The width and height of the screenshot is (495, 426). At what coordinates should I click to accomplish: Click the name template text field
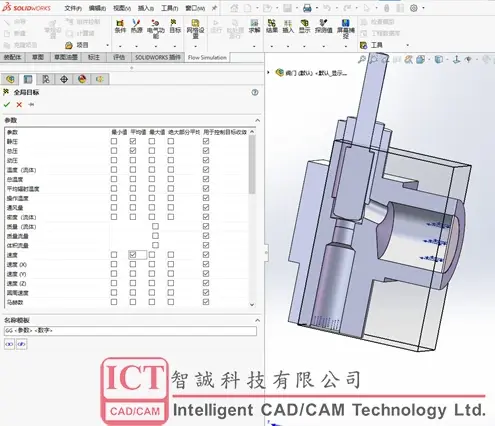[x=130, y=331]
